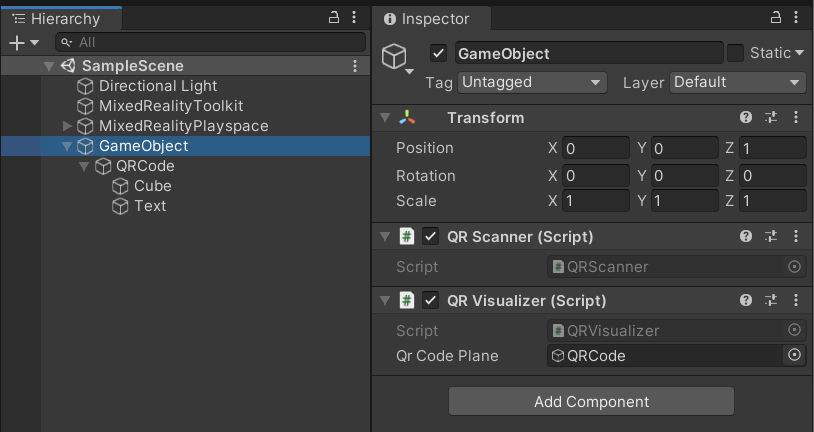The image size is (814, 432).
Task: Collapse the SampleScene foldout arrow
Action: click(49, 66)
